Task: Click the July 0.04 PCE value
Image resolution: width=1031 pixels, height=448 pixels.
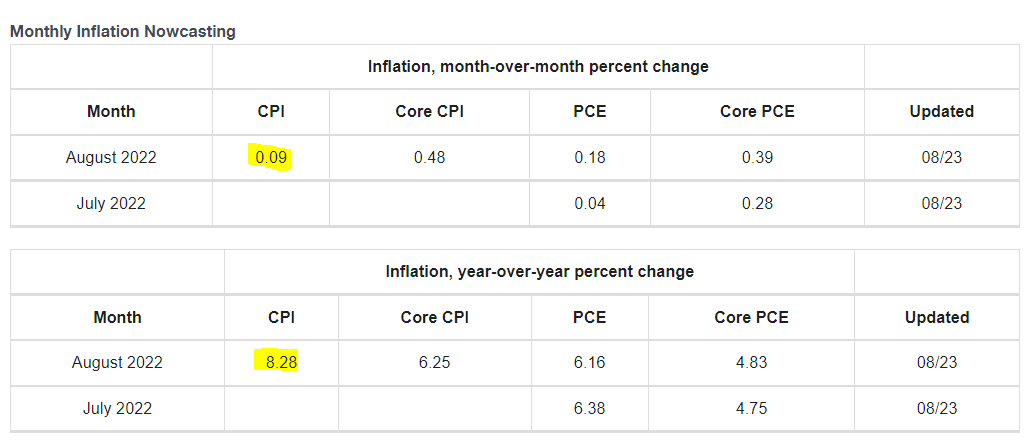Action: (590, 204)
